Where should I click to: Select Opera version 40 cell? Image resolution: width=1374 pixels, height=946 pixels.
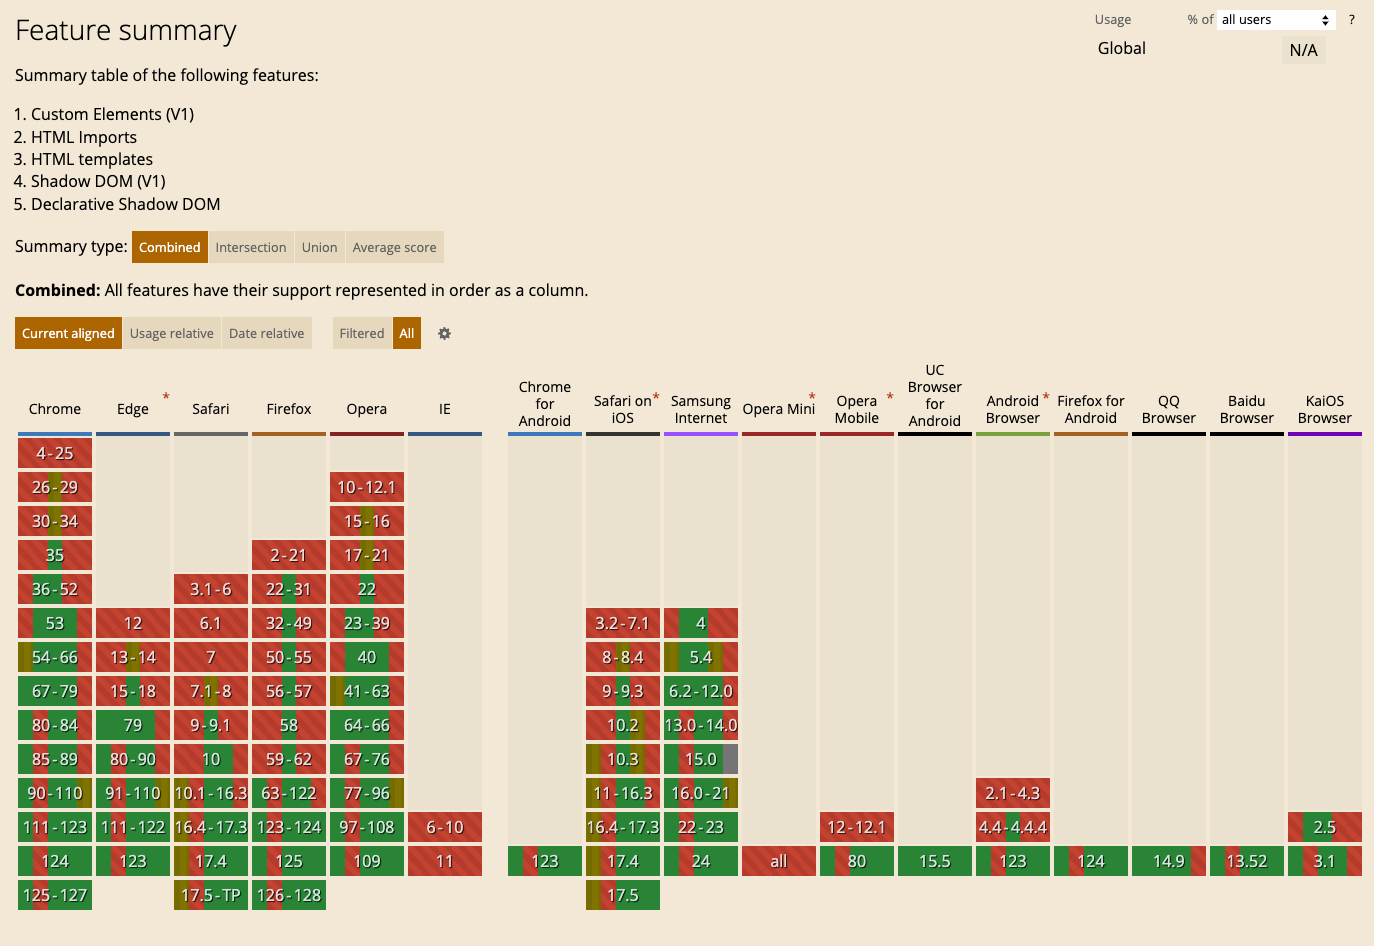click(367, 657)
